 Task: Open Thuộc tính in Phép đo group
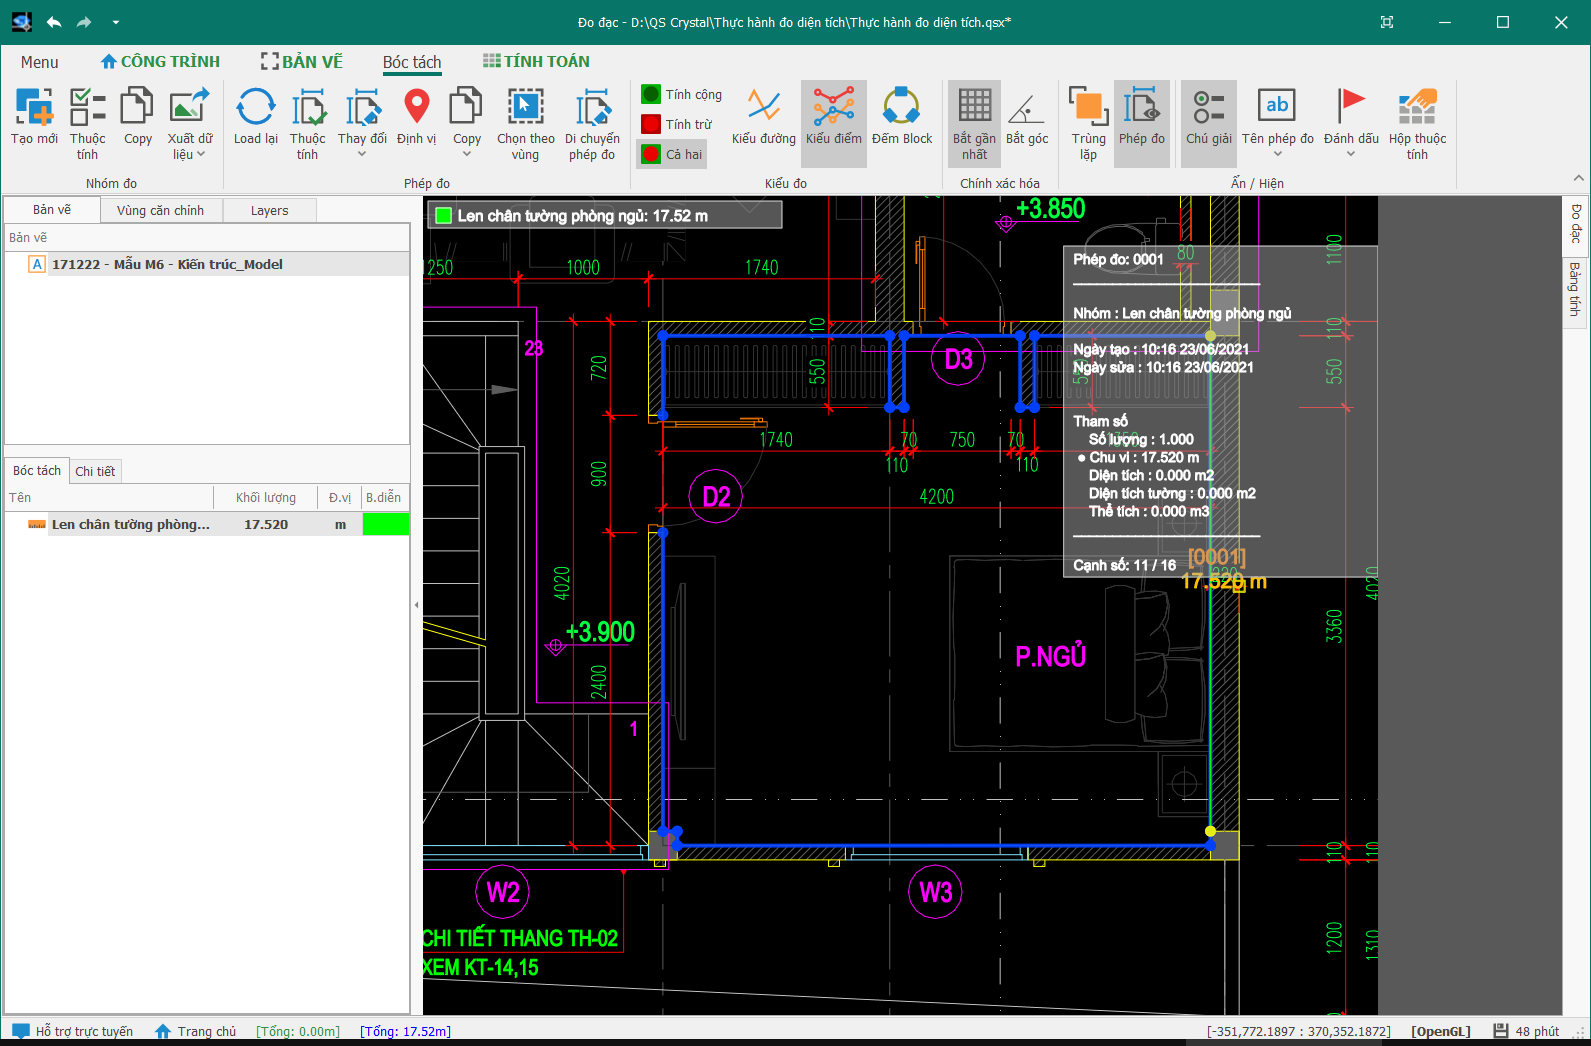click(x=307, y=123)
